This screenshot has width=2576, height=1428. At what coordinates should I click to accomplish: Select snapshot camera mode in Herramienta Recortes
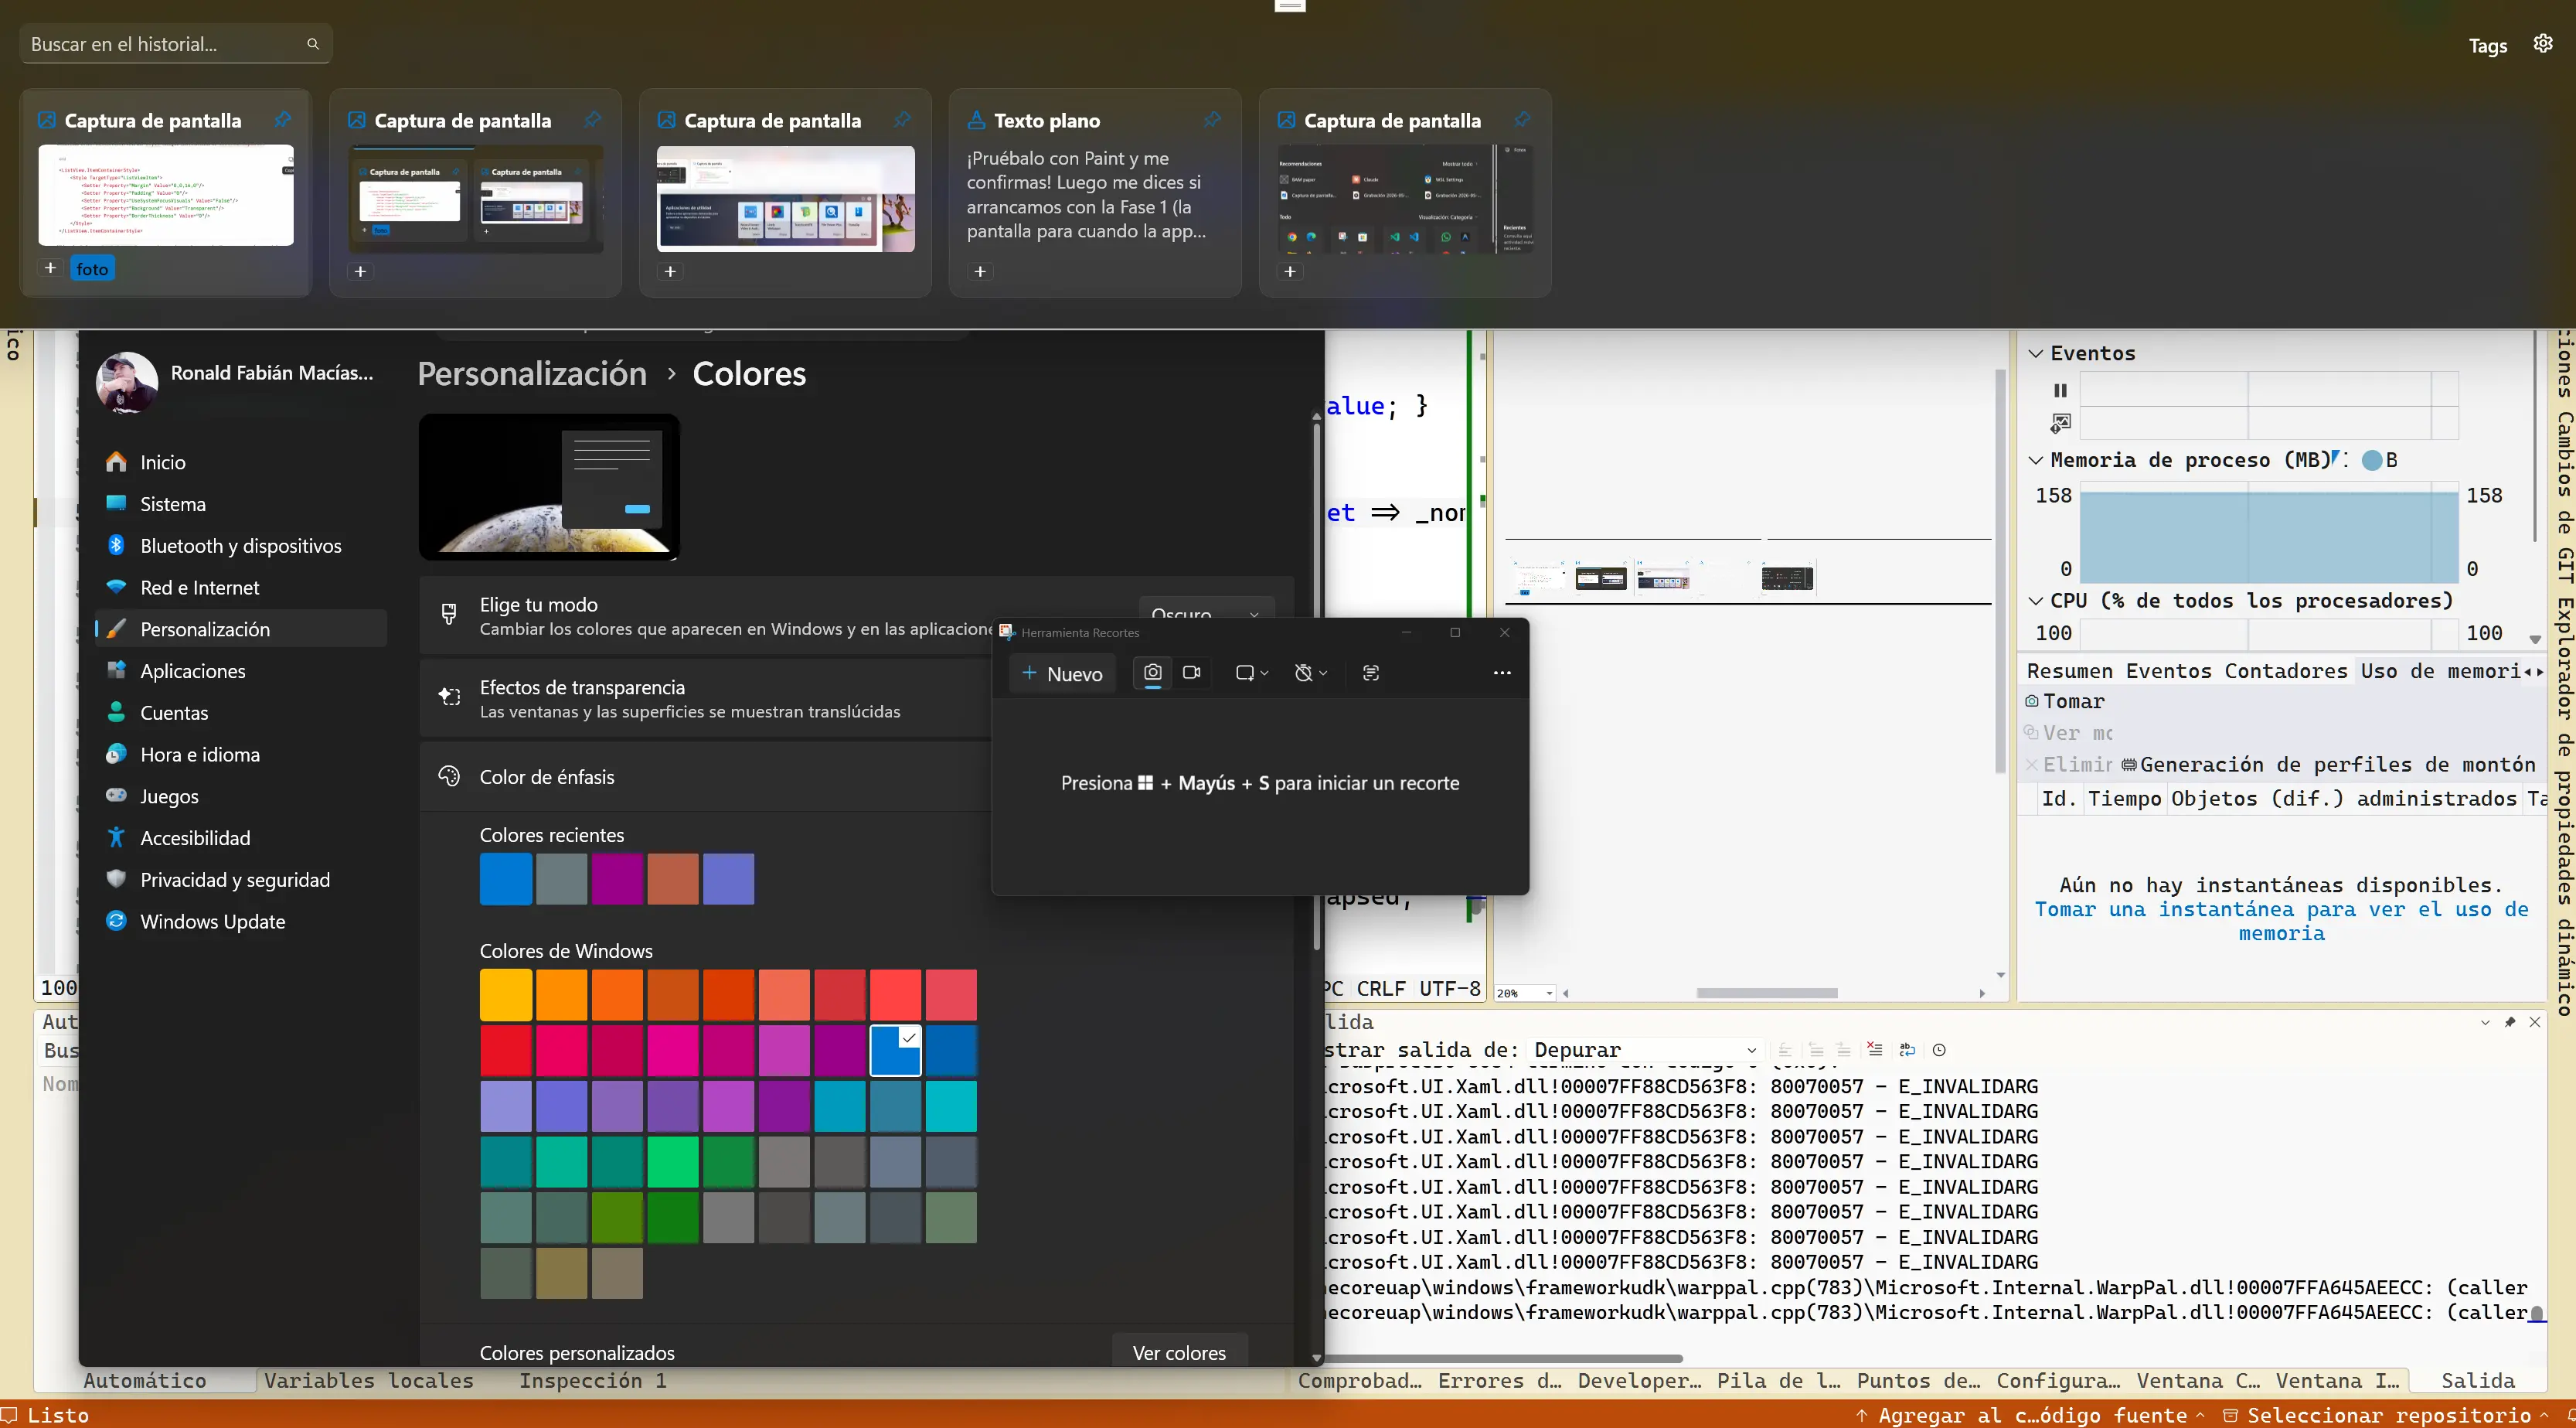(1152, 673)
